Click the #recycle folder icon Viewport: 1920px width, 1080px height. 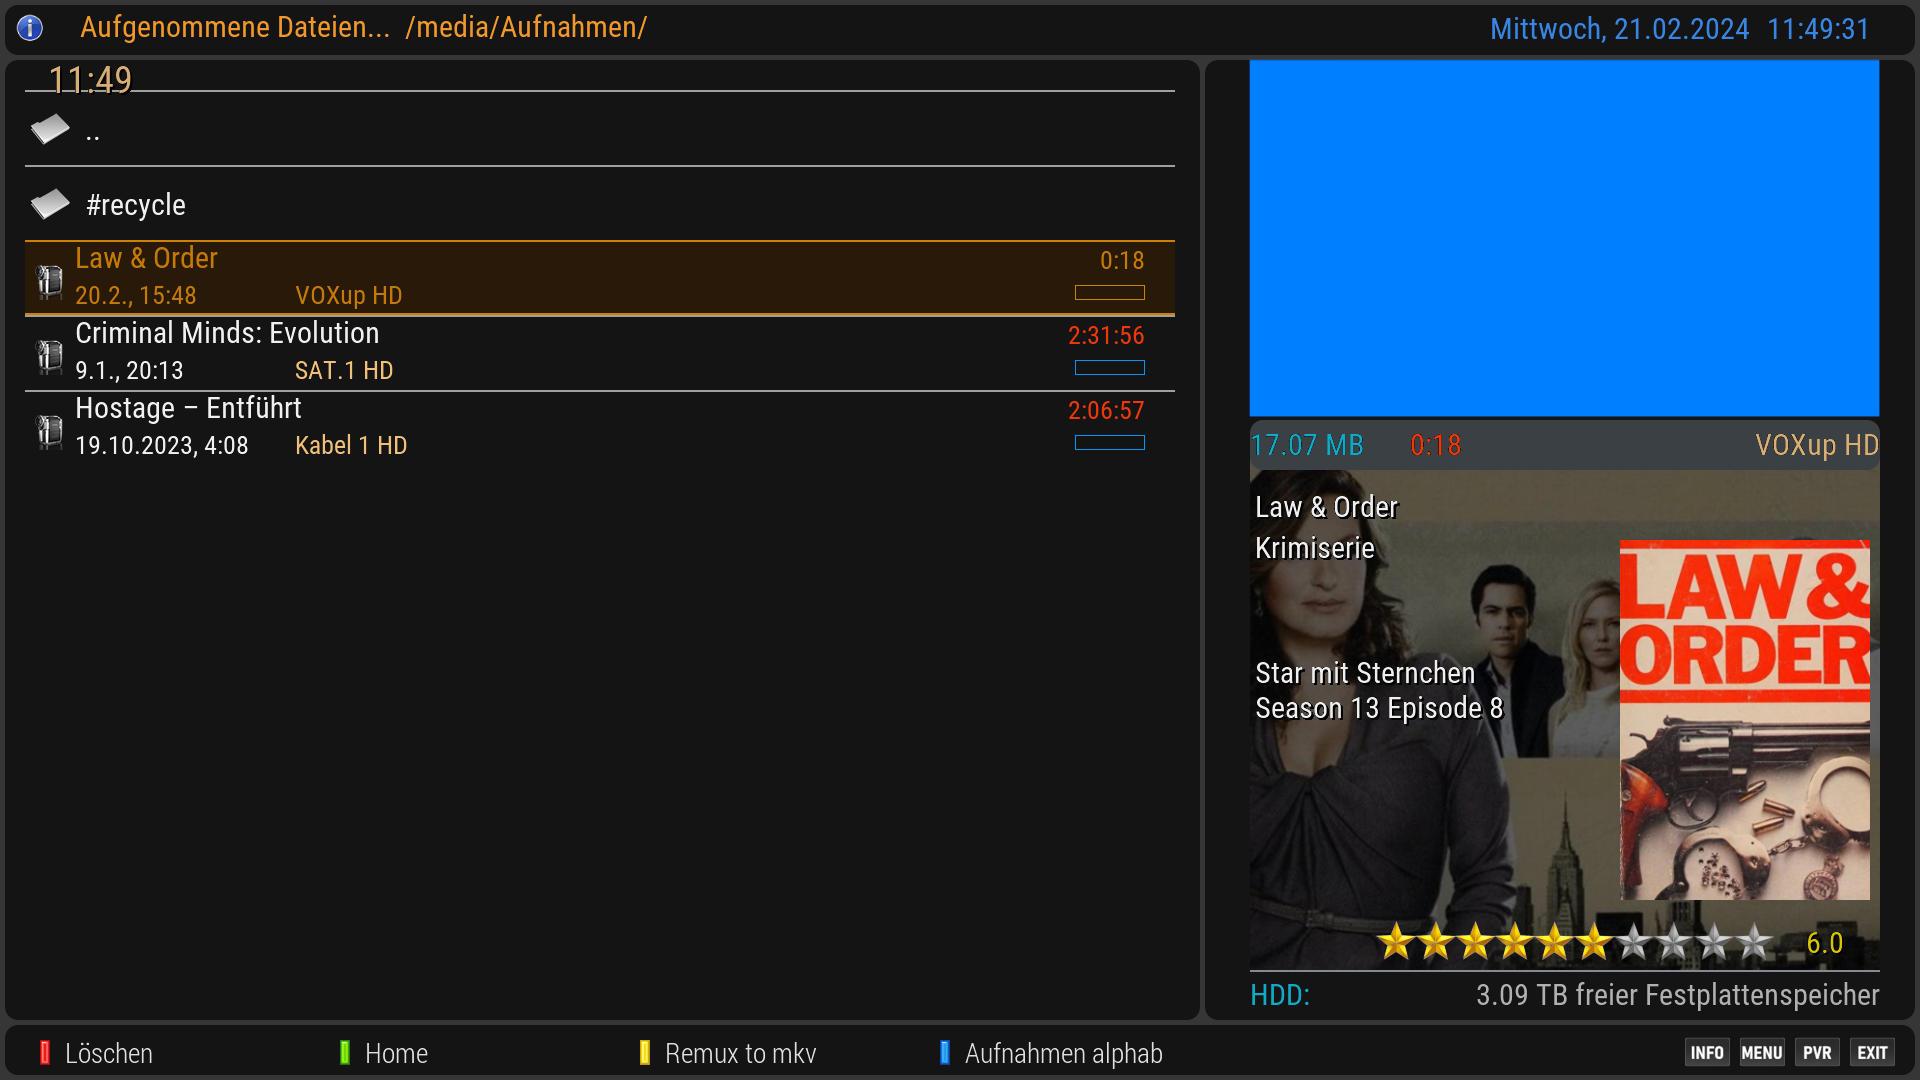point(50,204)
